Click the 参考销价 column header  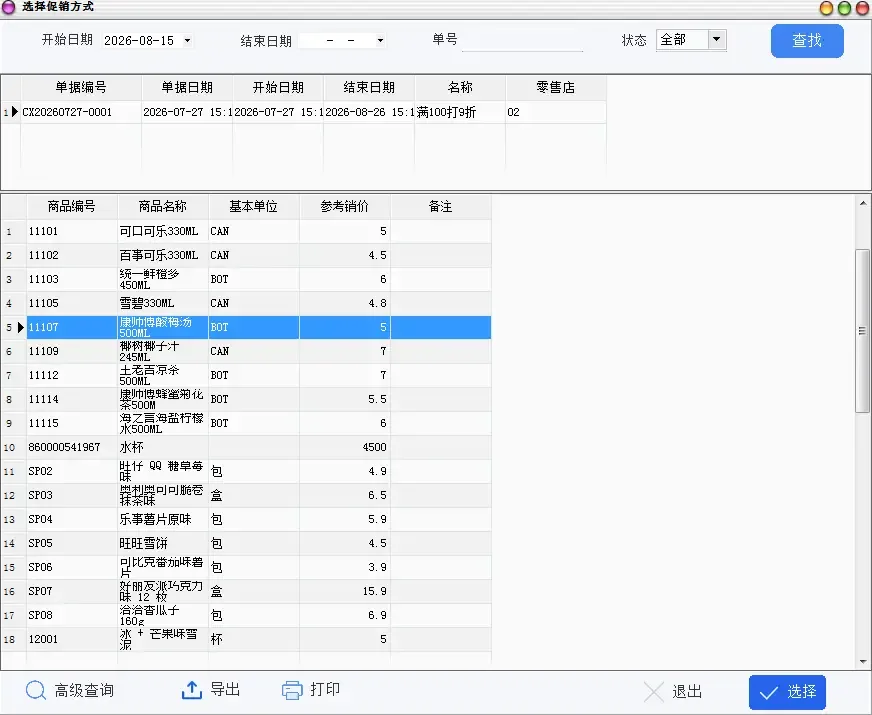click(x=345, y=207)
